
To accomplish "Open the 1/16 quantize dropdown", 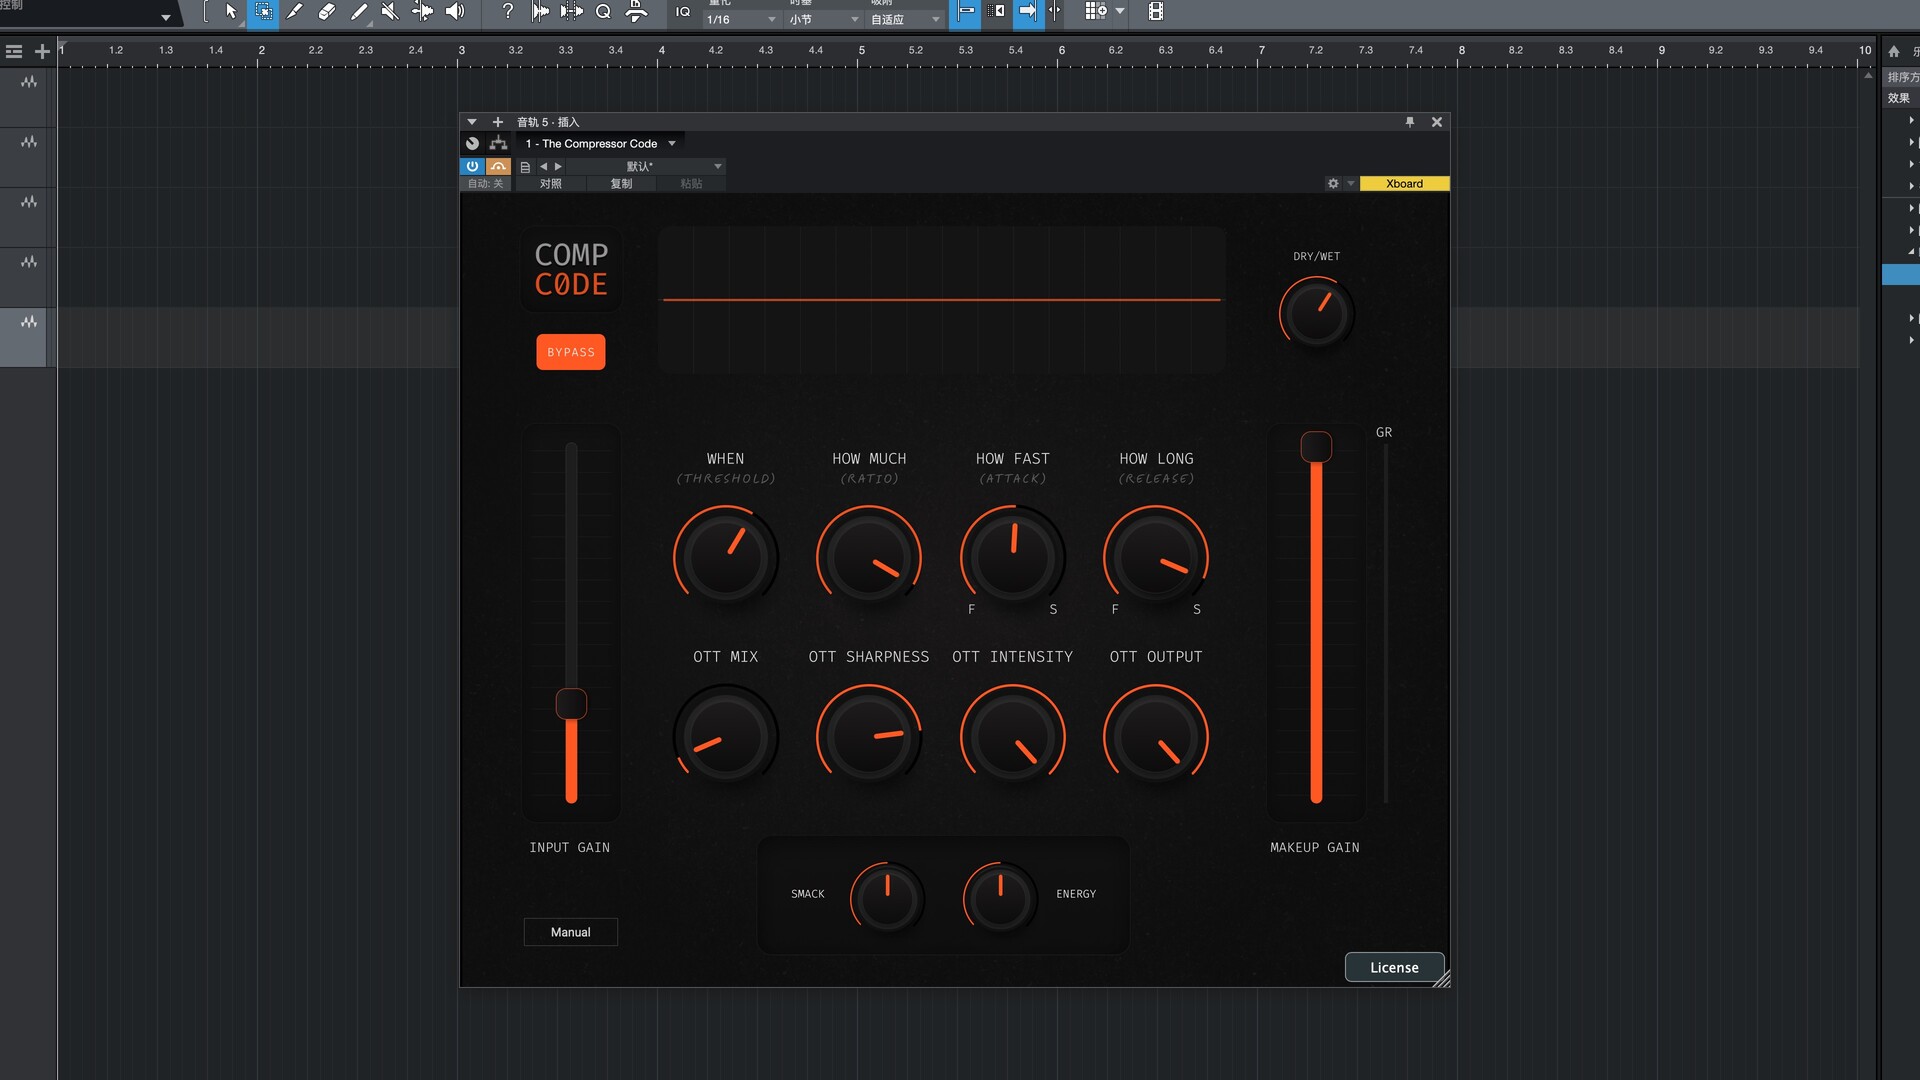I will [741, 19].
